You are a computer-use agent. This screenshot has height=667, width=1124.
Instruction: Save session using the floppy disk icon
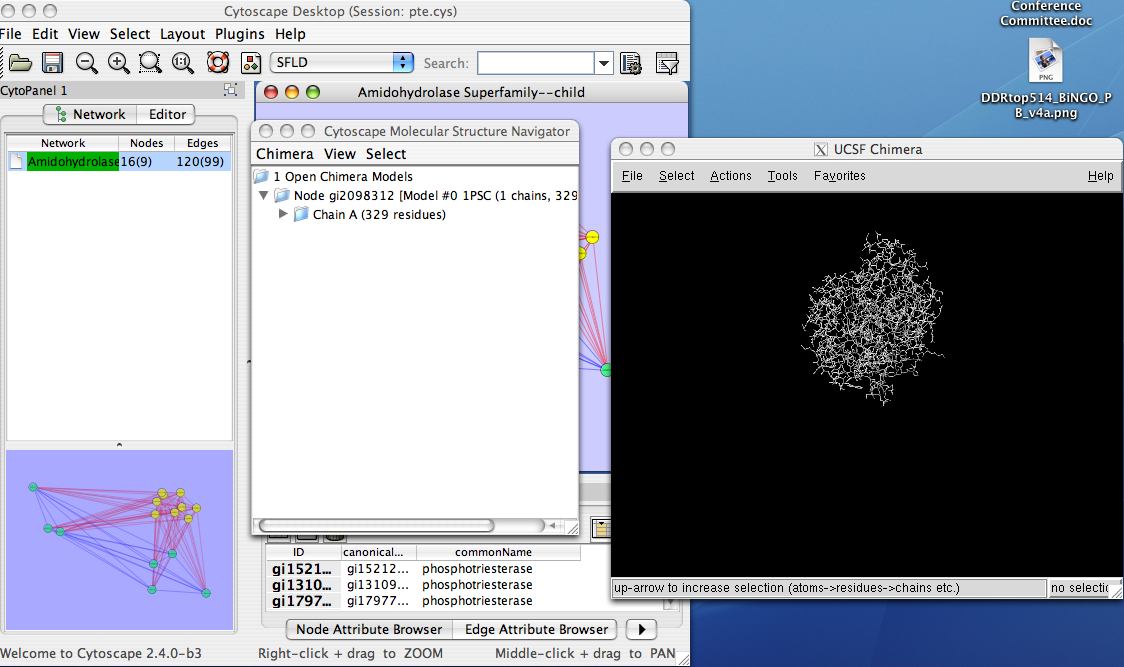(52, 63)
